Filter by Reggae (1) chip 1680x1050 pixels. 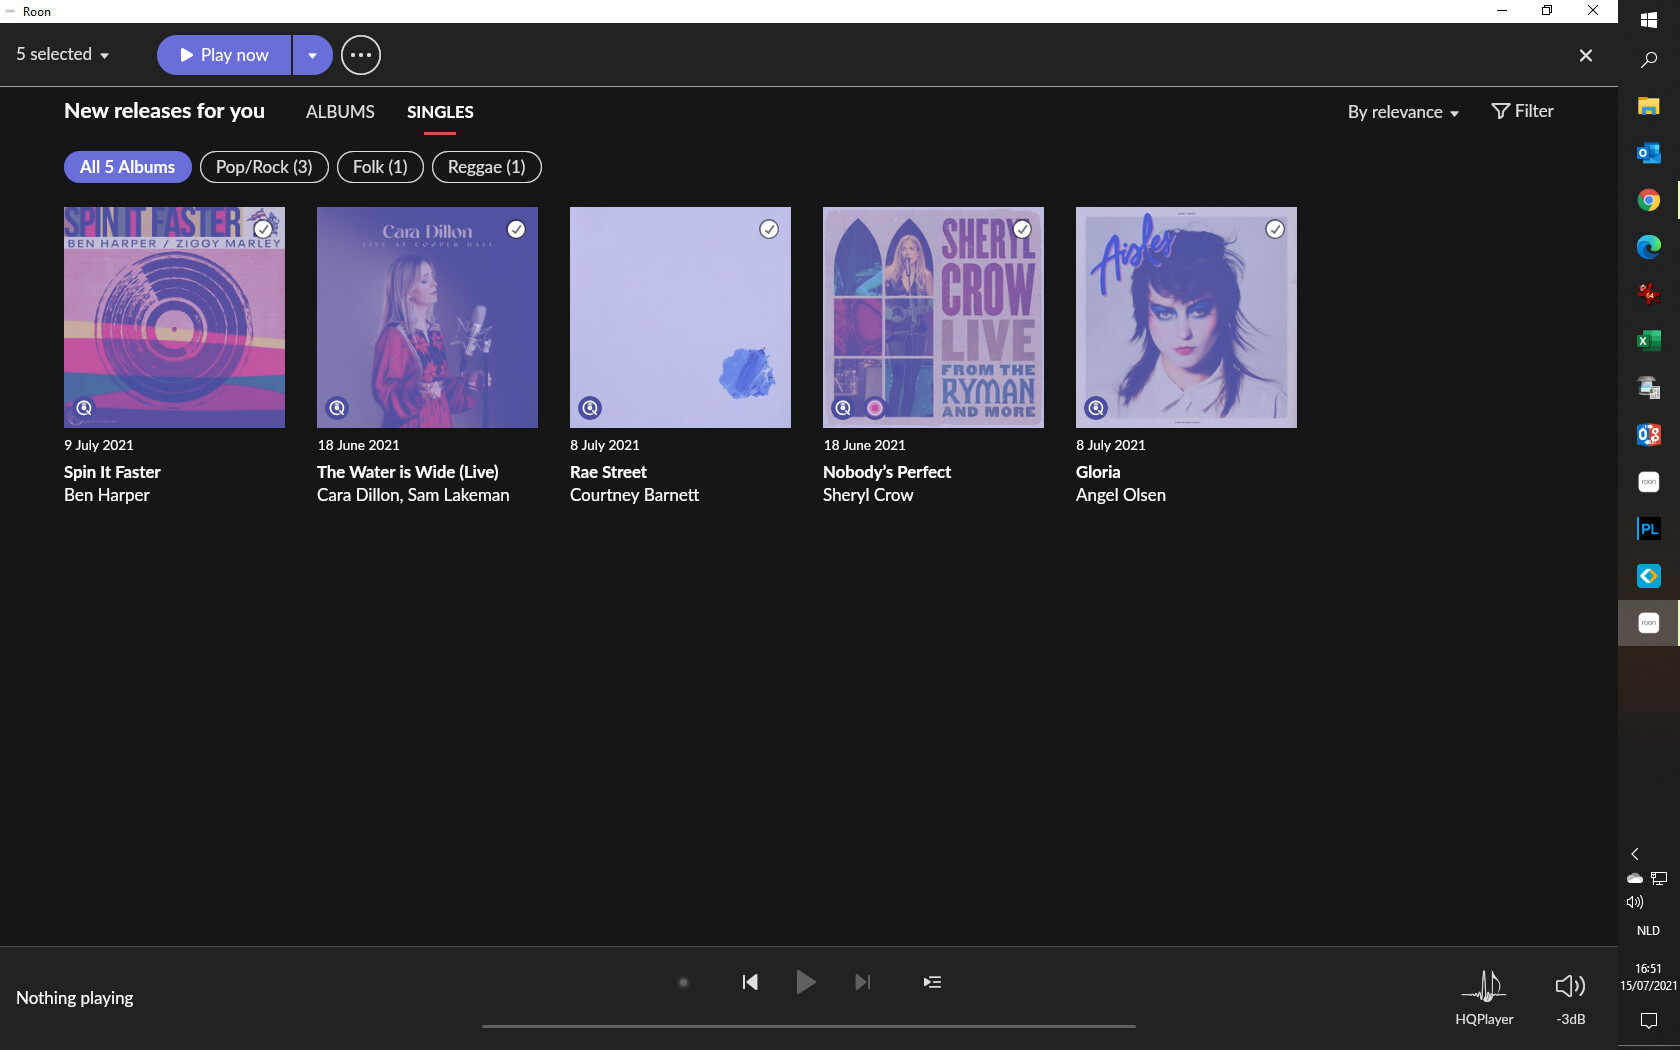[x=487, y=167]
